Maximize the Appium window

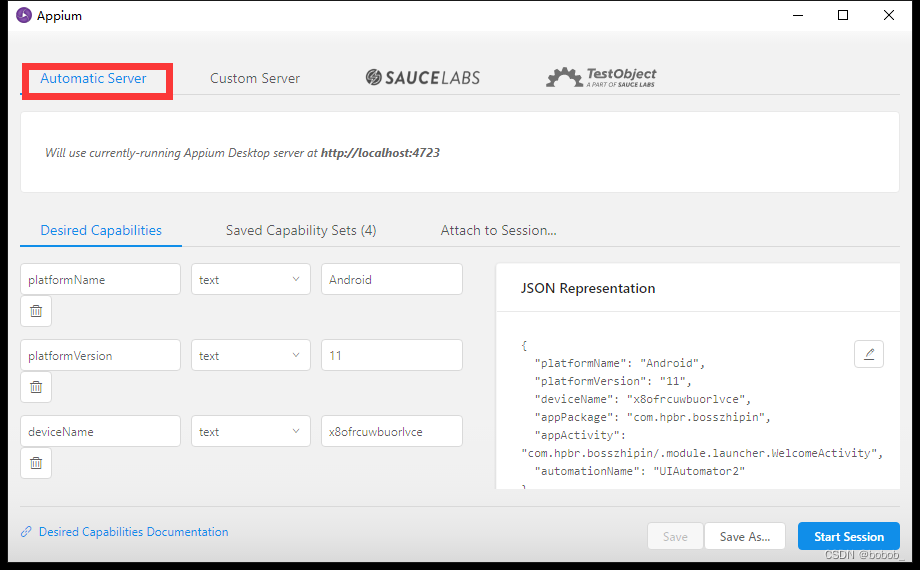tap(843, 15)
